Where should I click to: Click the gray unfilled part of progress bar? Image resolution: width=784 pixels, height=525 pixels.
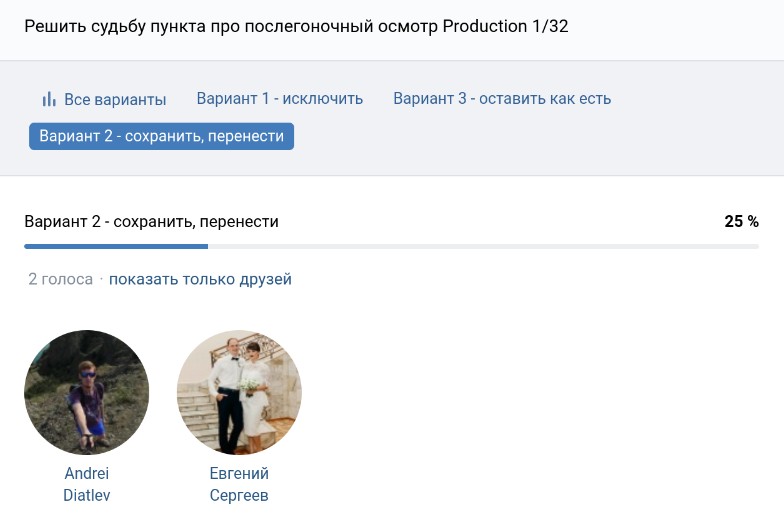tap(480, 246)
